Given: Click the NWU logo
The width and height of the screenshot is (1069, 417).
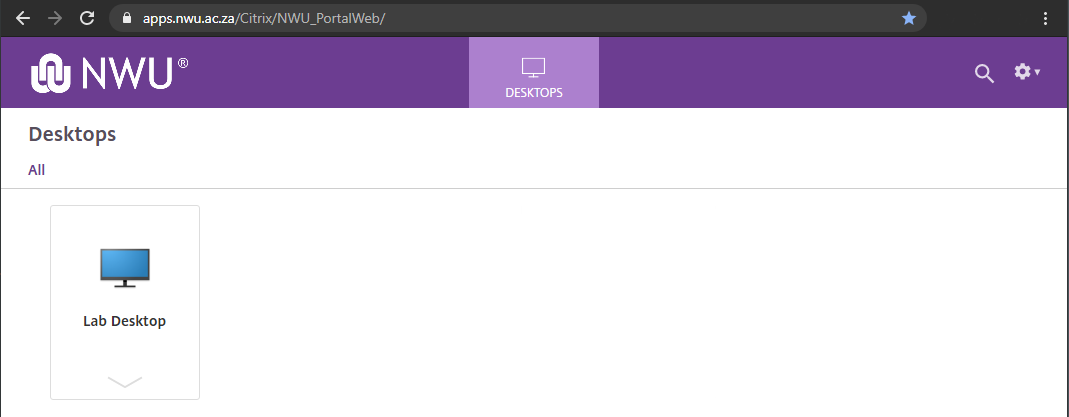Looking at the screenshot, I should (110, 72).
